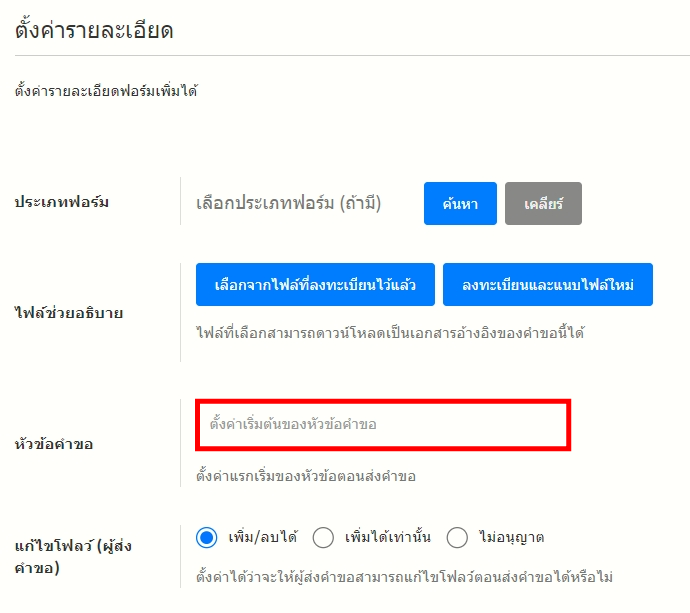This screenshot has width=690, height=613.
Task: Click the flow-editing hint below the radio buttons
Action: point(404,577)
